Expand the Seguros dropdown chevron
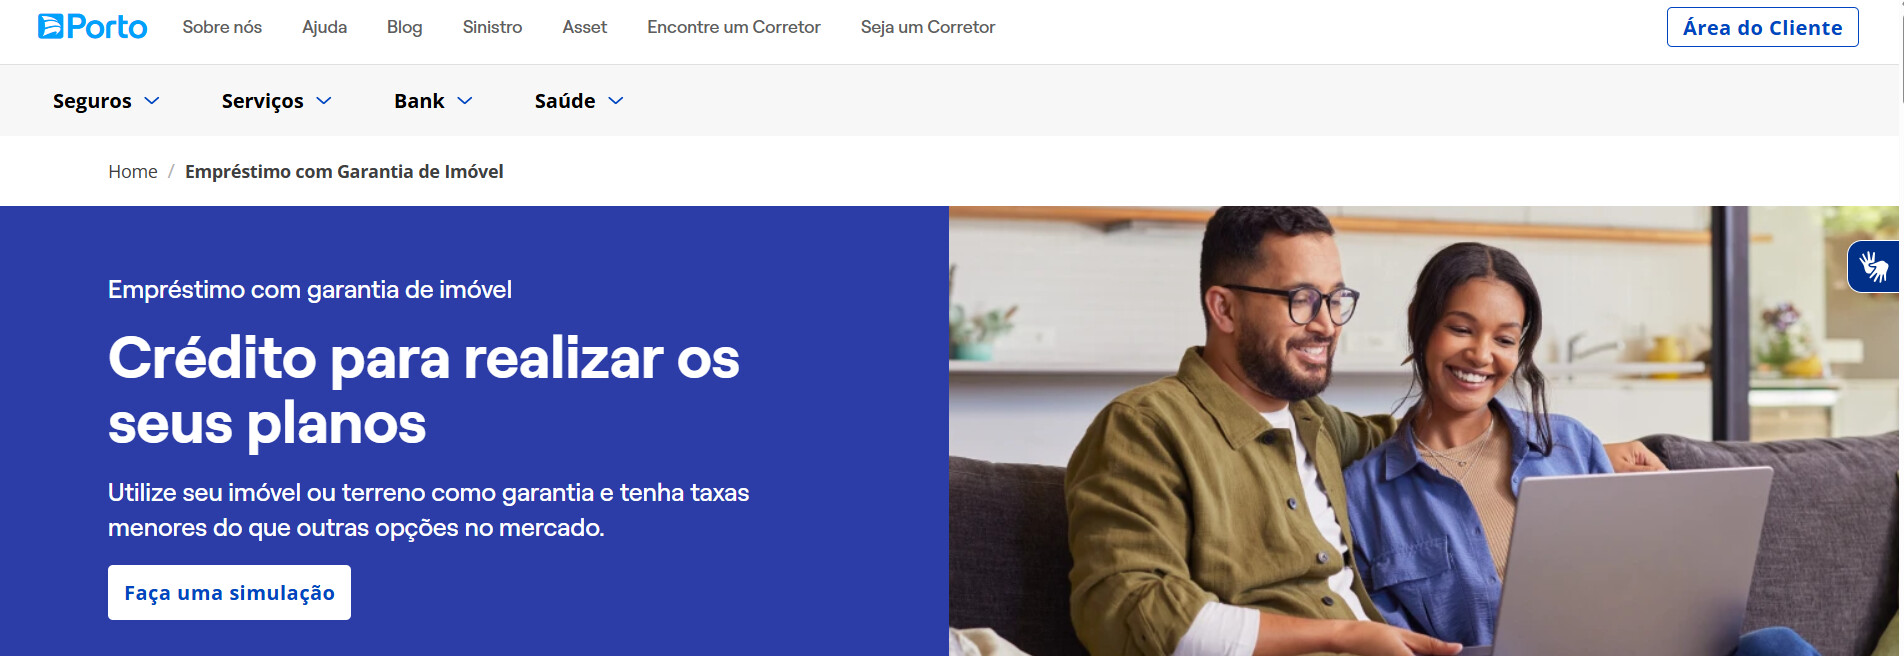1904x656 pixels. (152, 101)
